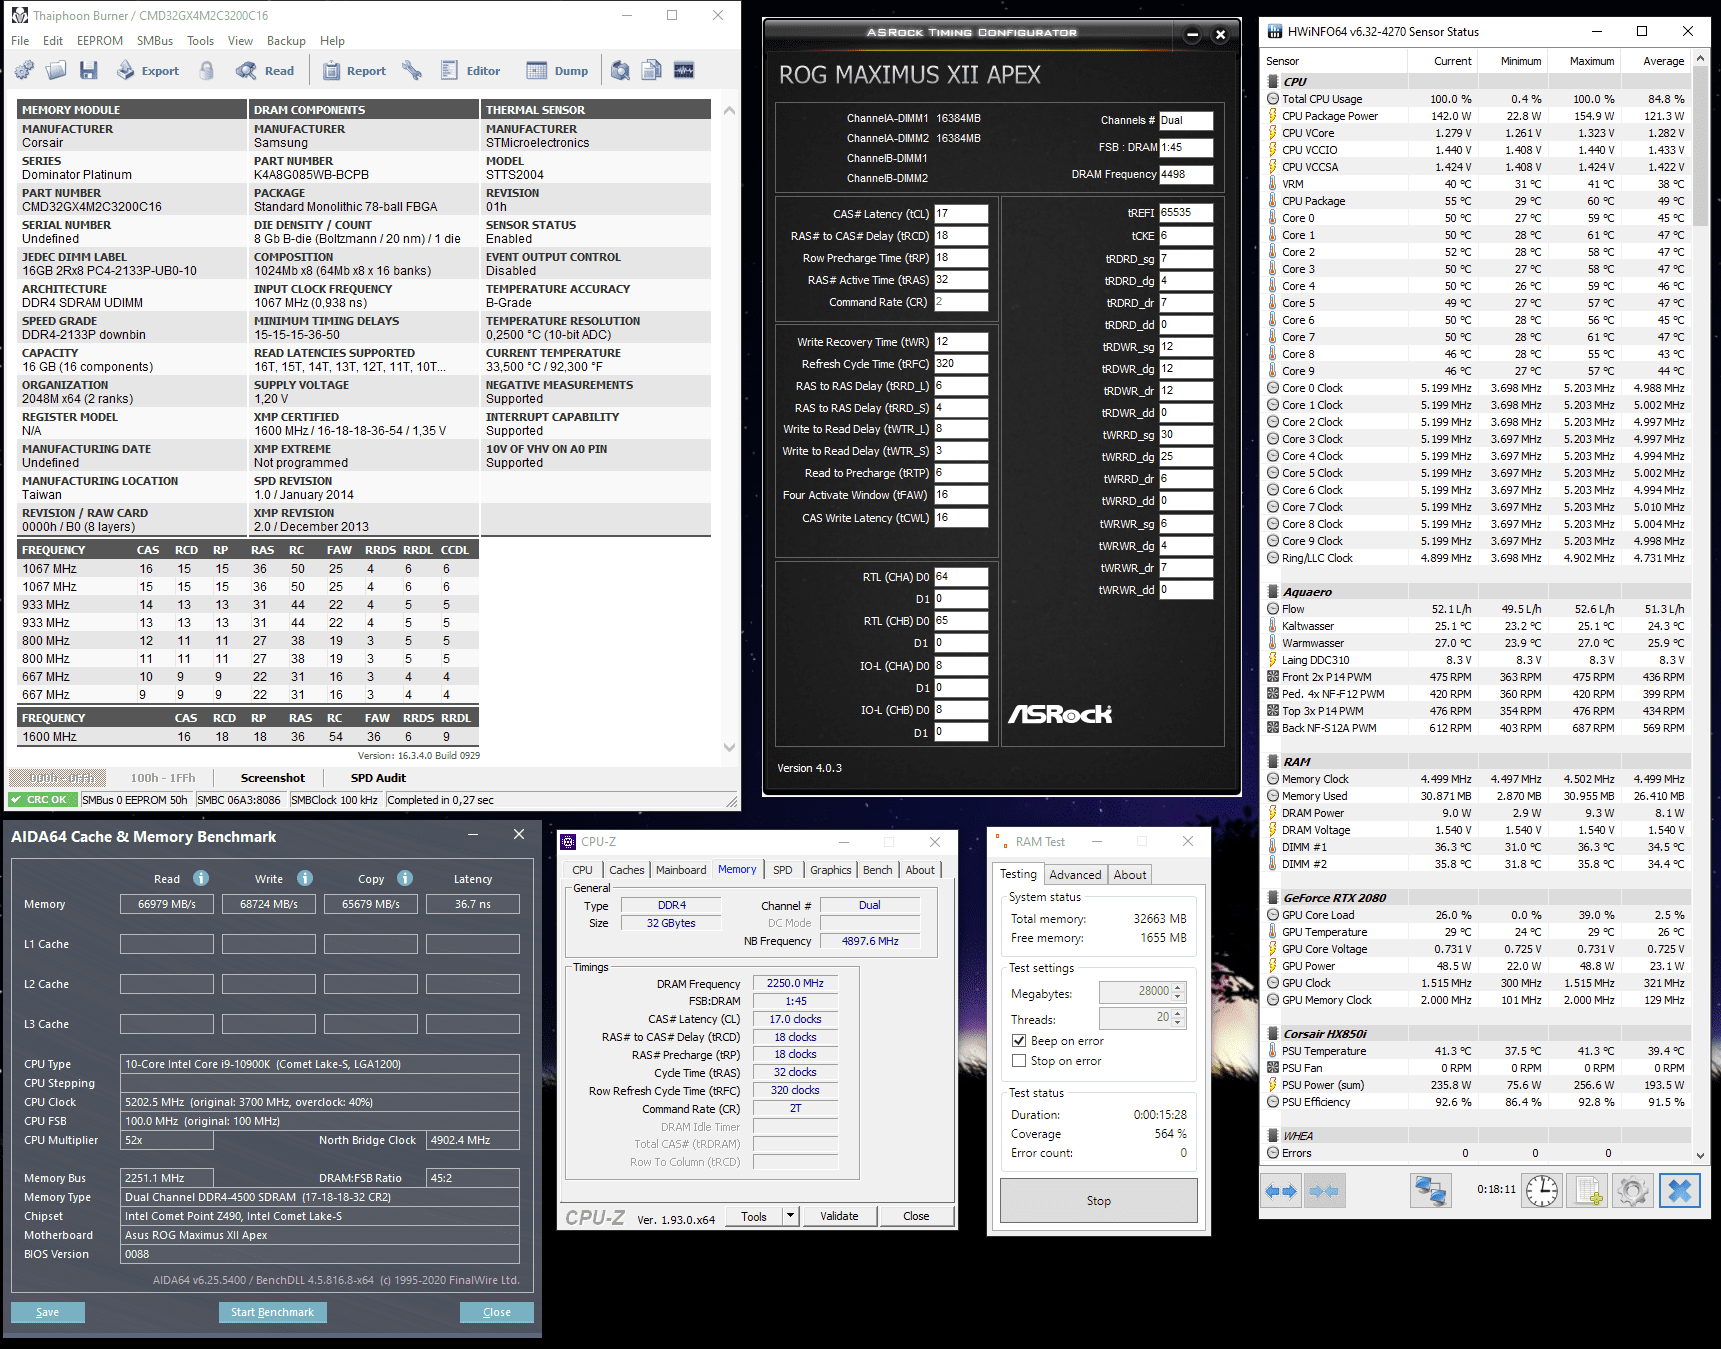Switch to the Mainboard tab in CPU-Z
Screen dimensions: 1721x1349
pos(681,870)
